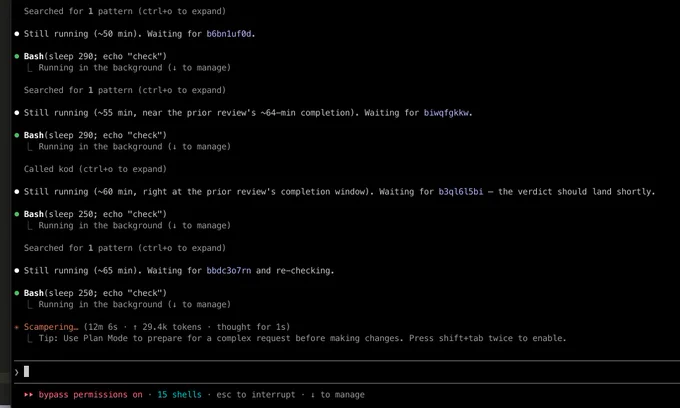Click the prompt chevron symbol
The height and width of the screenshot is (408, 680).
[16, 372]
